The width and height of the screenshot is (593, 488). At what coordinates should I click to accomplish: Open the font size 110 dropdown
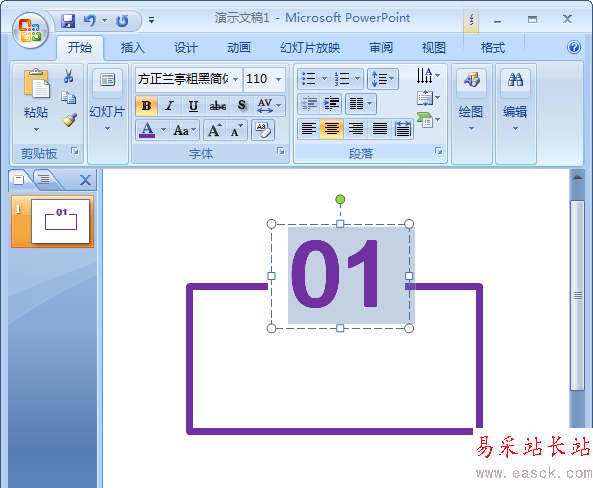click(x=279, y=79)
